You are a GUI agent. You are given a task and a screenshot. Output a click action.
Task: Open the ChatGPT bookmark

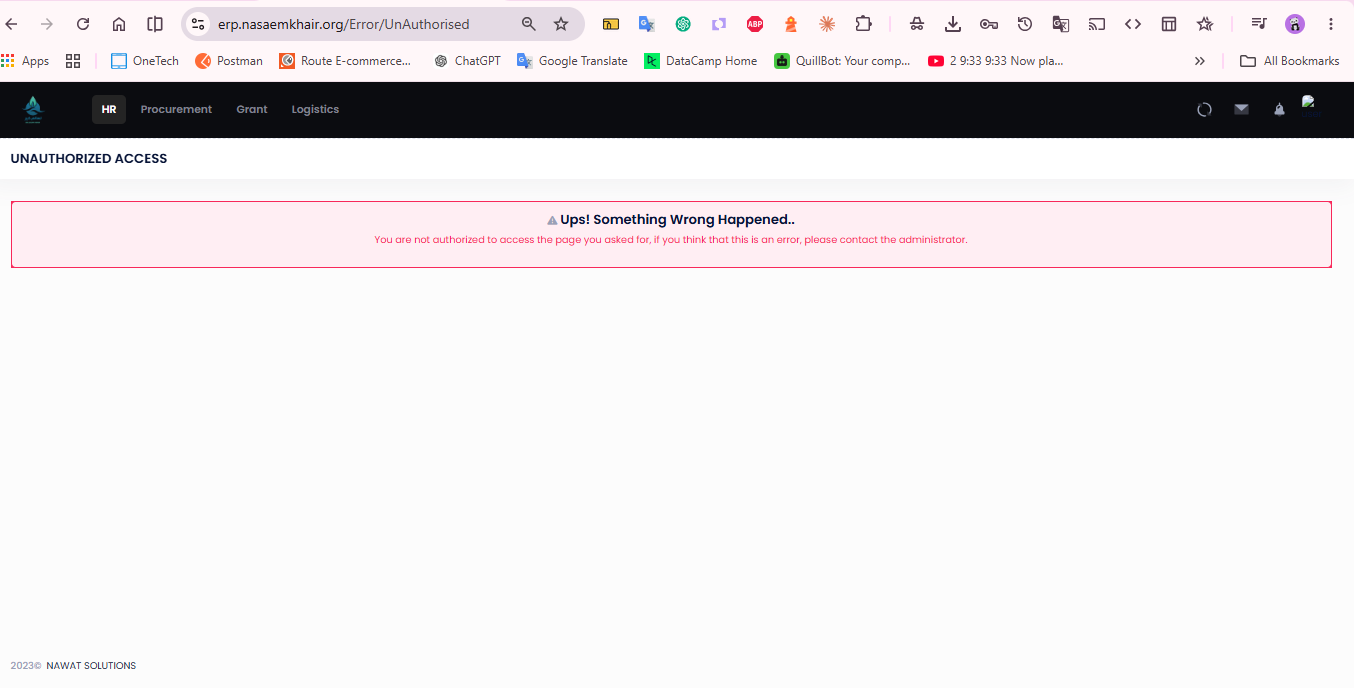[467, 61]
